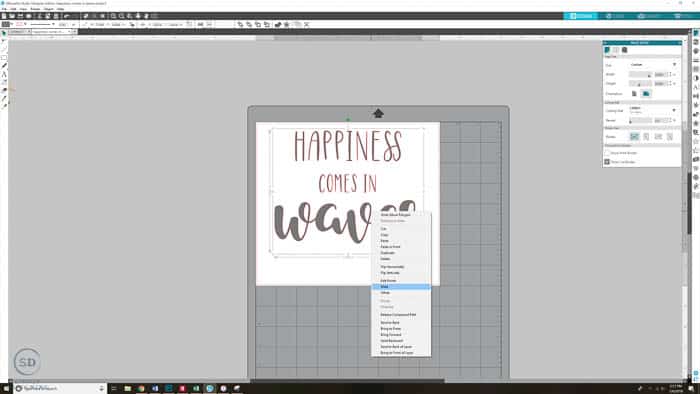700x394 pixels.
Task: Click the Zoom In magnifier icon
Action: [x=113, y=16]
